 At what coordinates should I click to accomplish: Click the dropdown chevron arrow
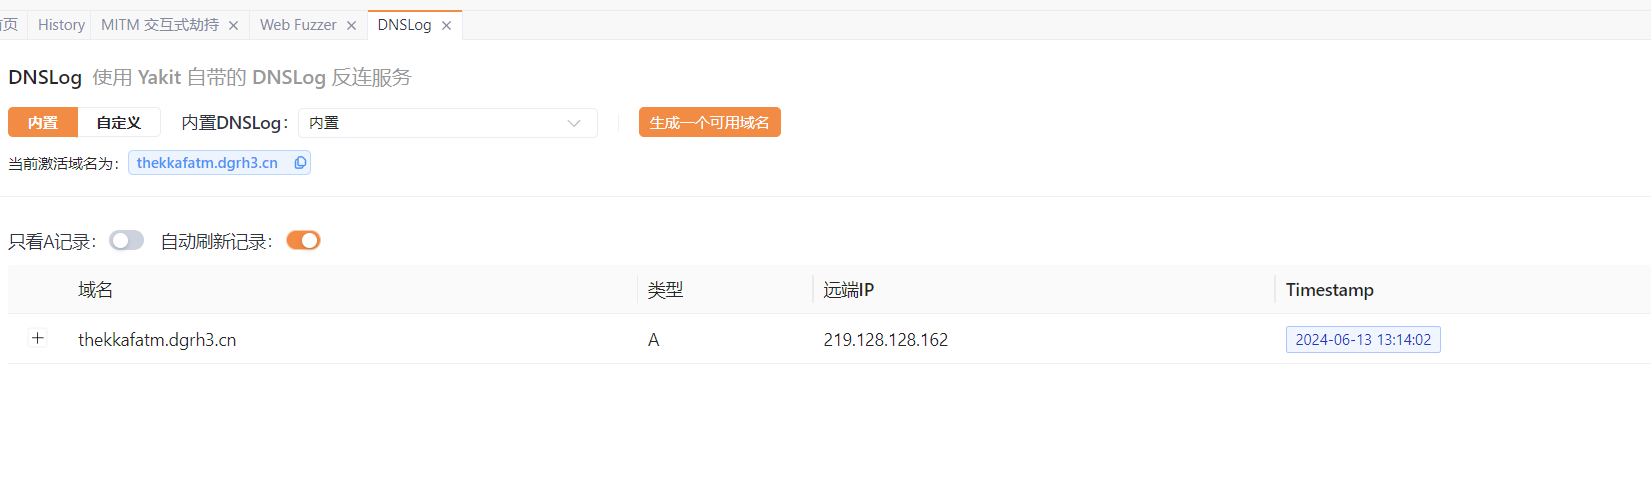point(574,123)
